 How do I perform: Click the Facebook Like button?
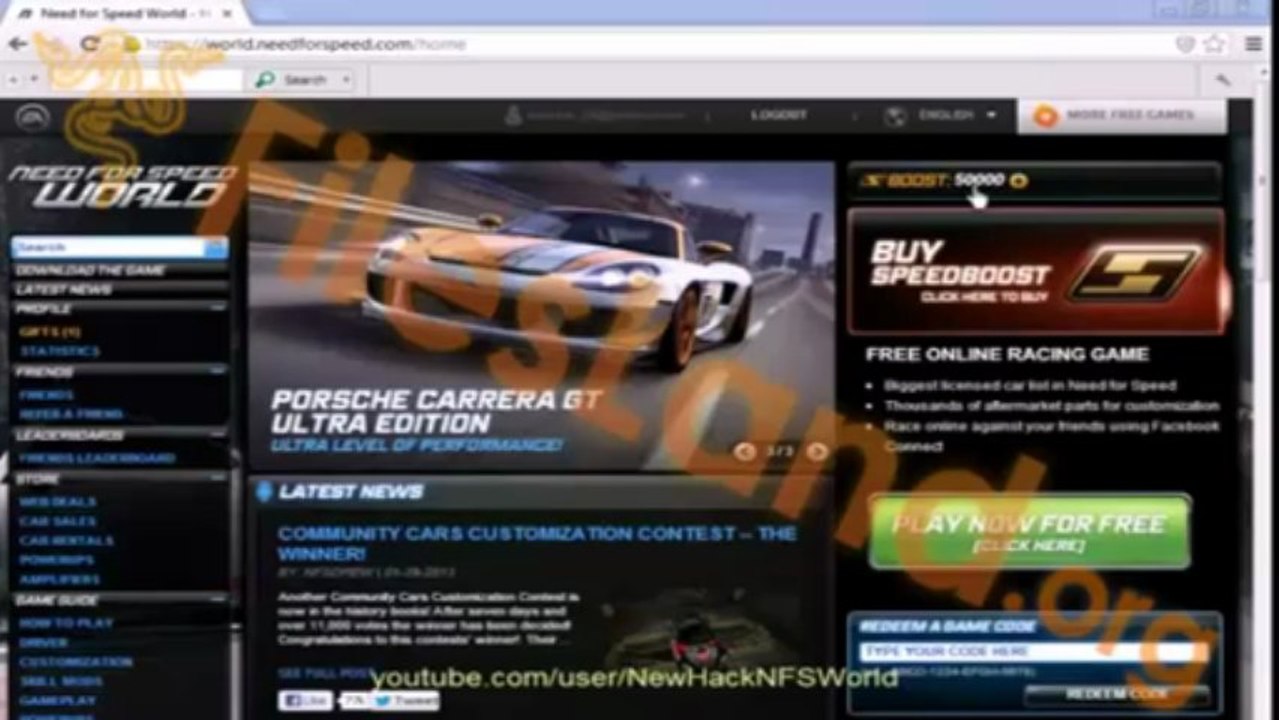tap(306, 701)
